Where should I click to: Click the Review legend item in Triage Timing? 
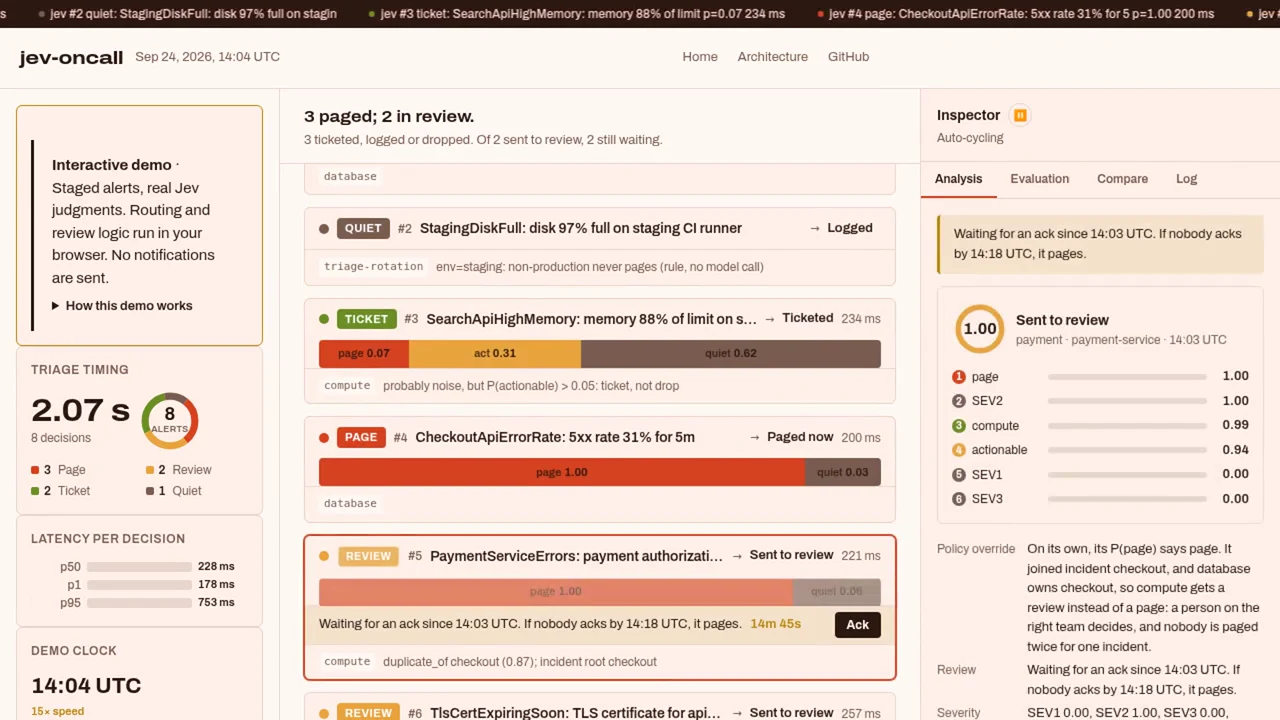pos(178,470)
